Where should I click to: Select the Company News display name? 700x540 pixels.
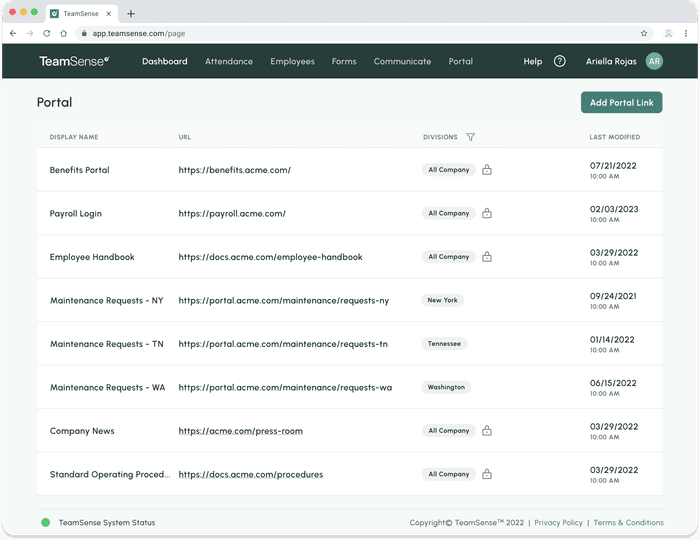(82, 431)
